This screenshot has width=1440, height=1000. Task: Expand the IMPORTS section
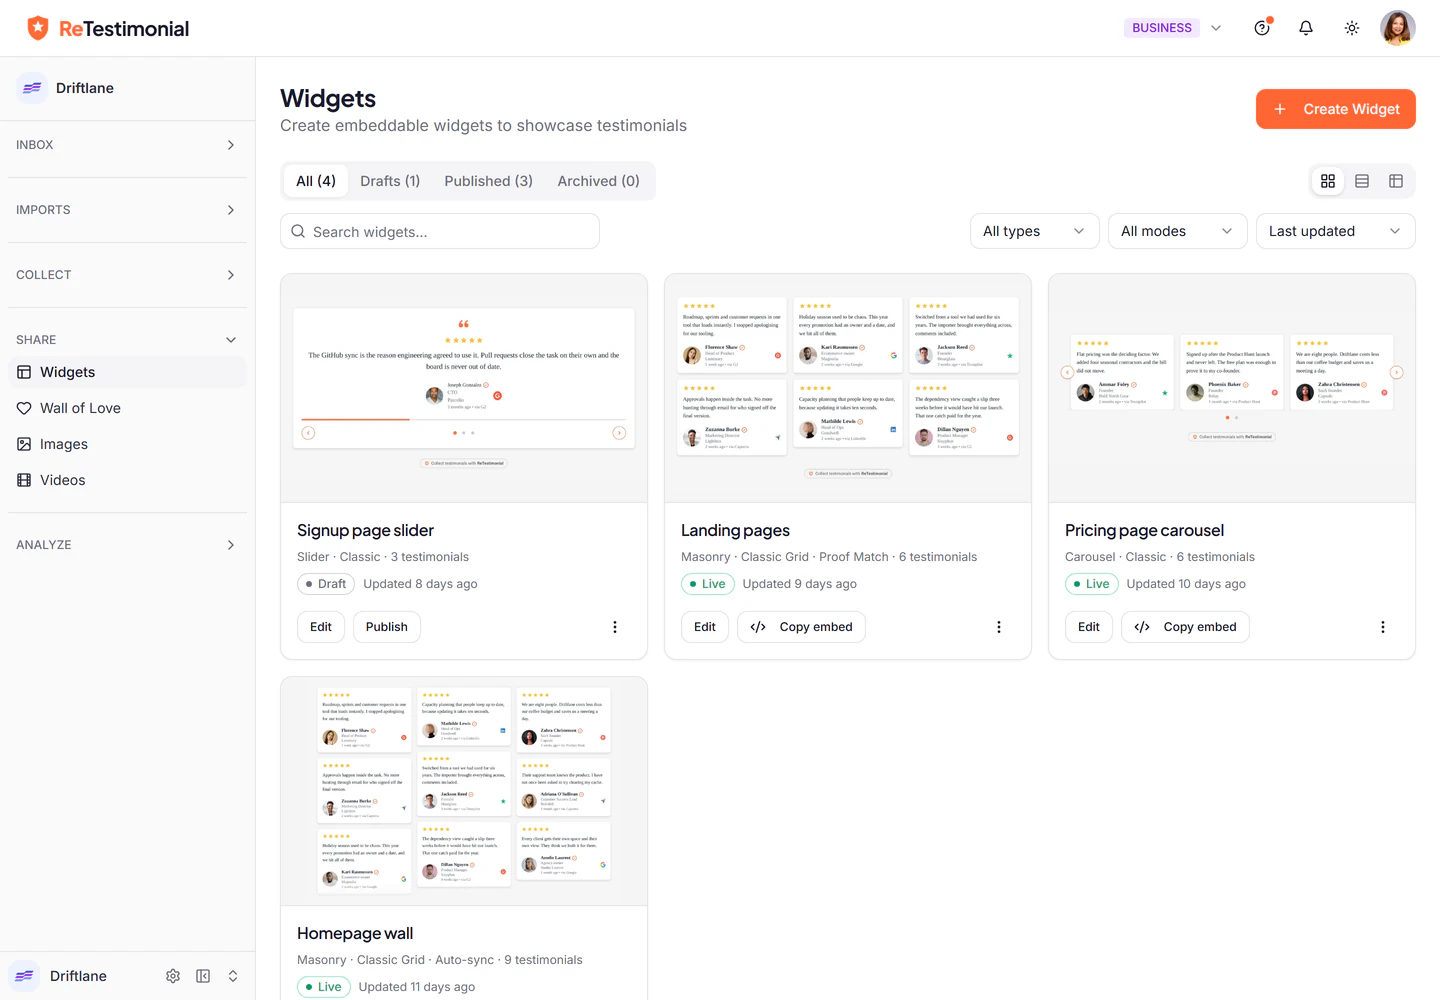[127, 210]
